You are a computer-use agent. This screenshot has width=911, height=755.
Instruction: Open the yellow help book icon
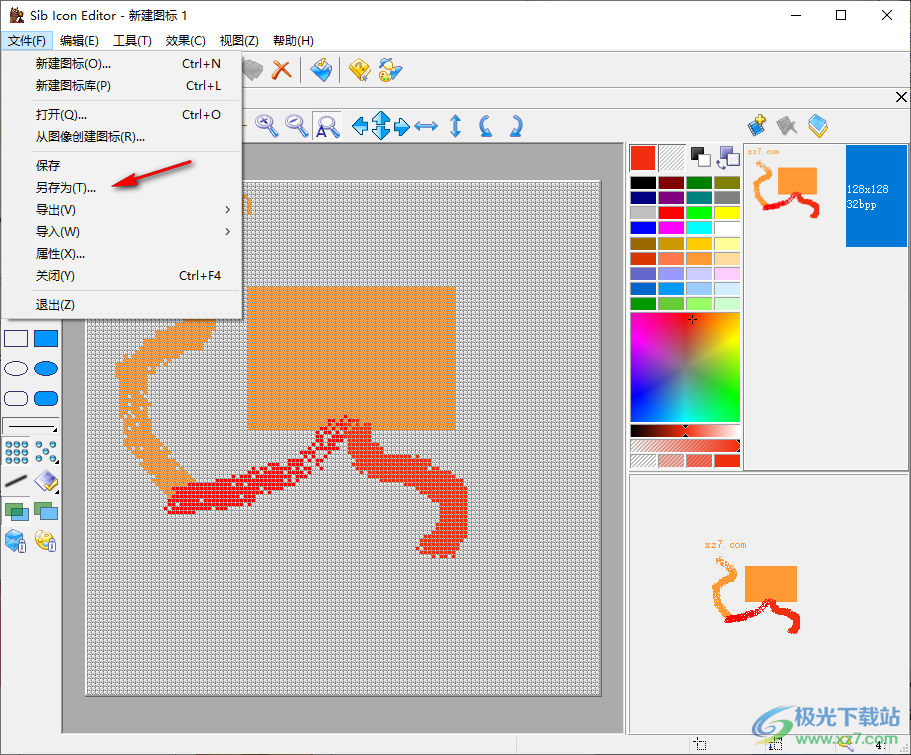point(360,70)
